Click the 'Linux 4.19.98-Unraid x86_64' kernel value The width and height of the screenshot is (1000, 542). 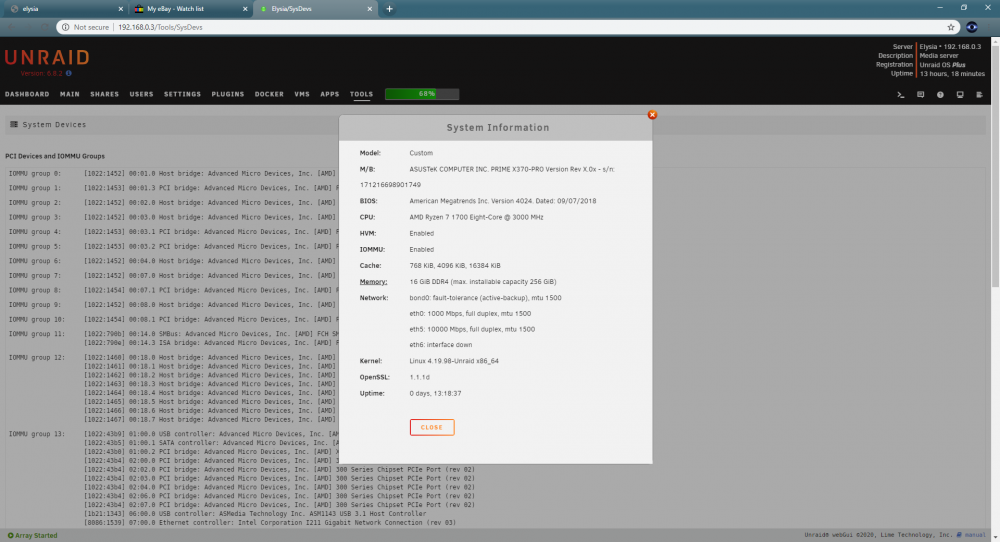point(454,361)
